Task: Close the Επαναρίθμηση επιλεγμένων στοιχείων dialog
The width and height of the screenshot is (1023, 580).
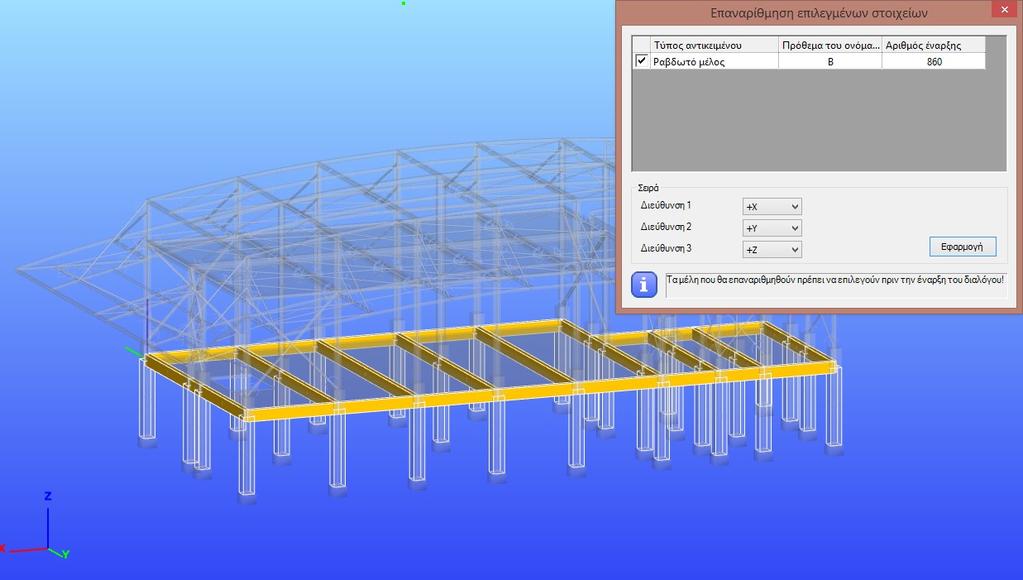Action: (1005, 10)
